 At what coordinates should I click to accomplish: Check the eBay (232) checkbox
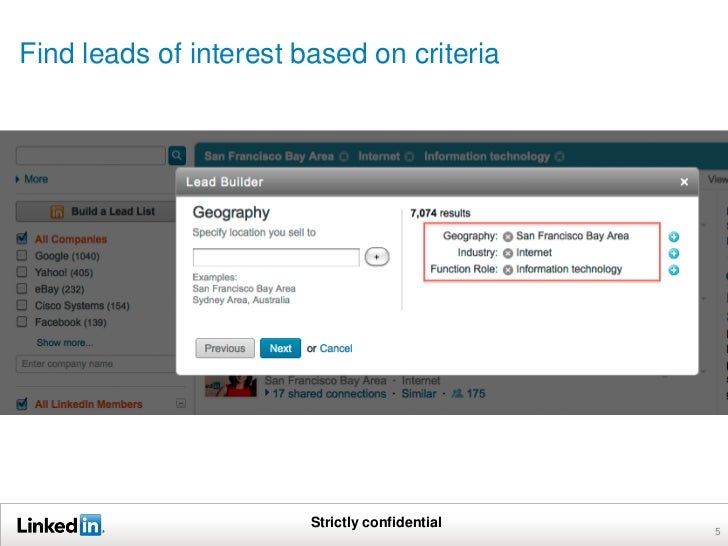tap(22, 288)
